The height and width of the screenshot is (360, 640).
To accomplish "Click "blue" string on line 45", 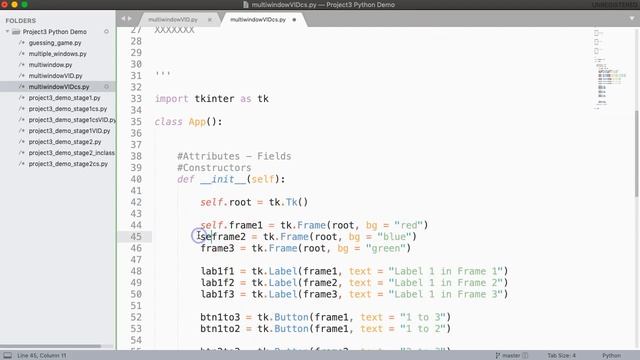I will 394,237.
